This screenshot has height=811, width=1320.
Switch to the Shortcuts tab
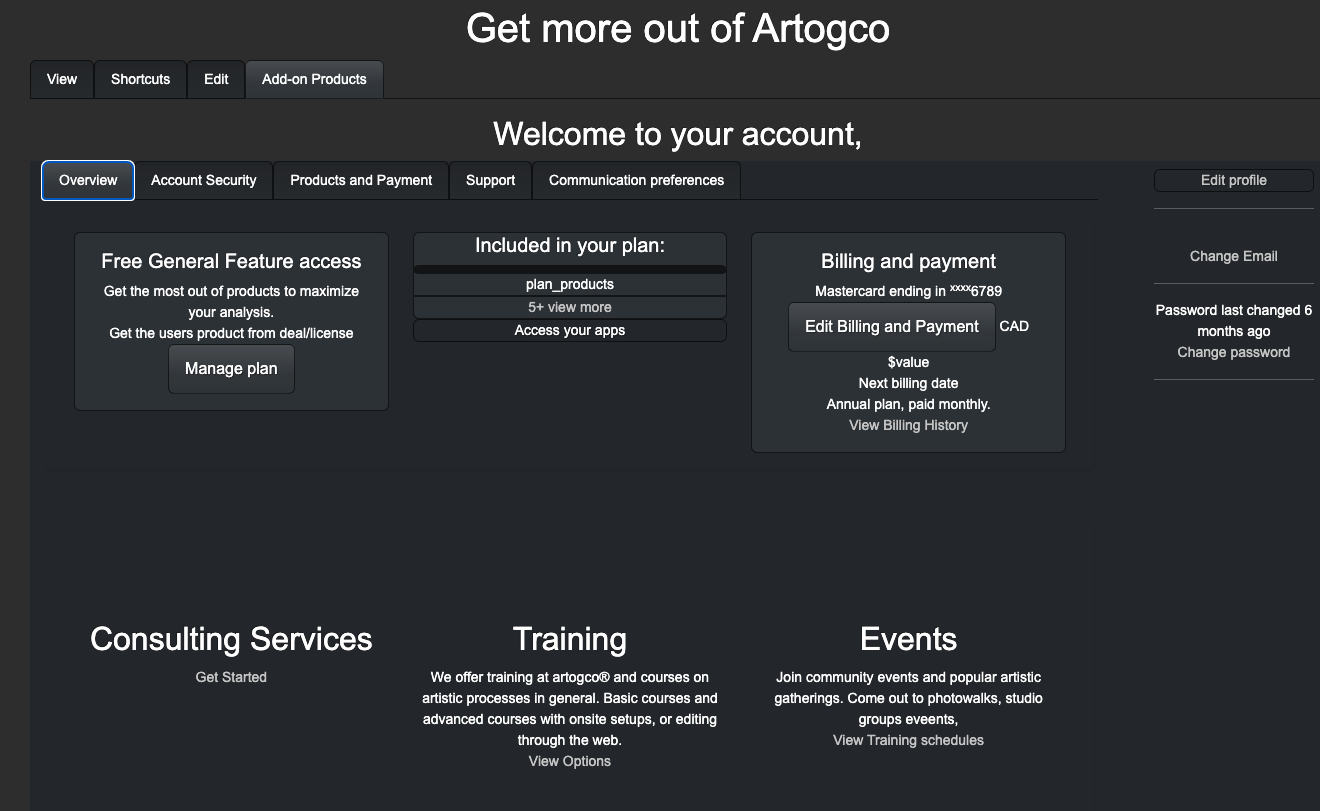[x=141, y=79]
